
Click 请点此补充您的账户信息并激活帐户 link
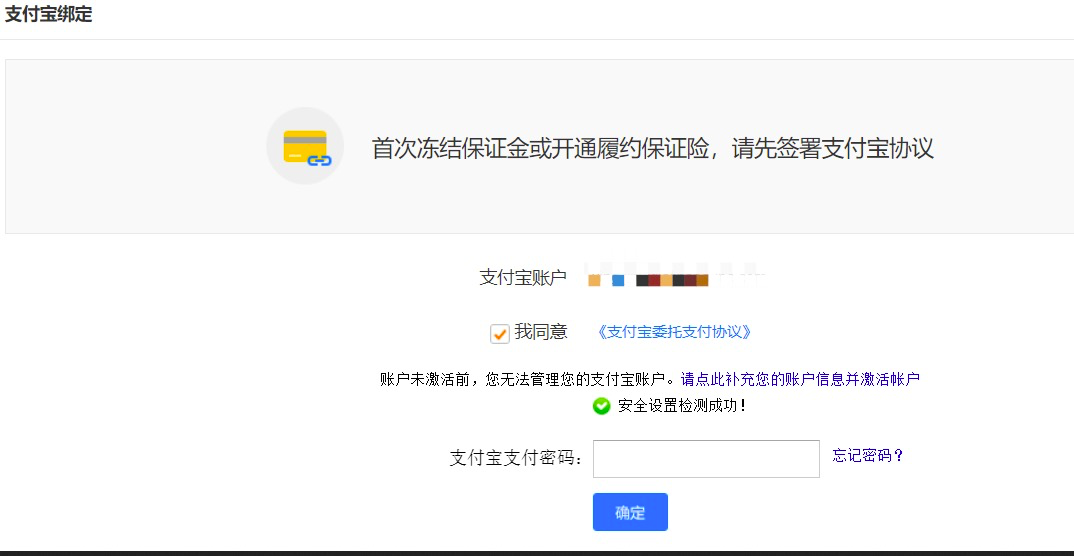point(800,379)
